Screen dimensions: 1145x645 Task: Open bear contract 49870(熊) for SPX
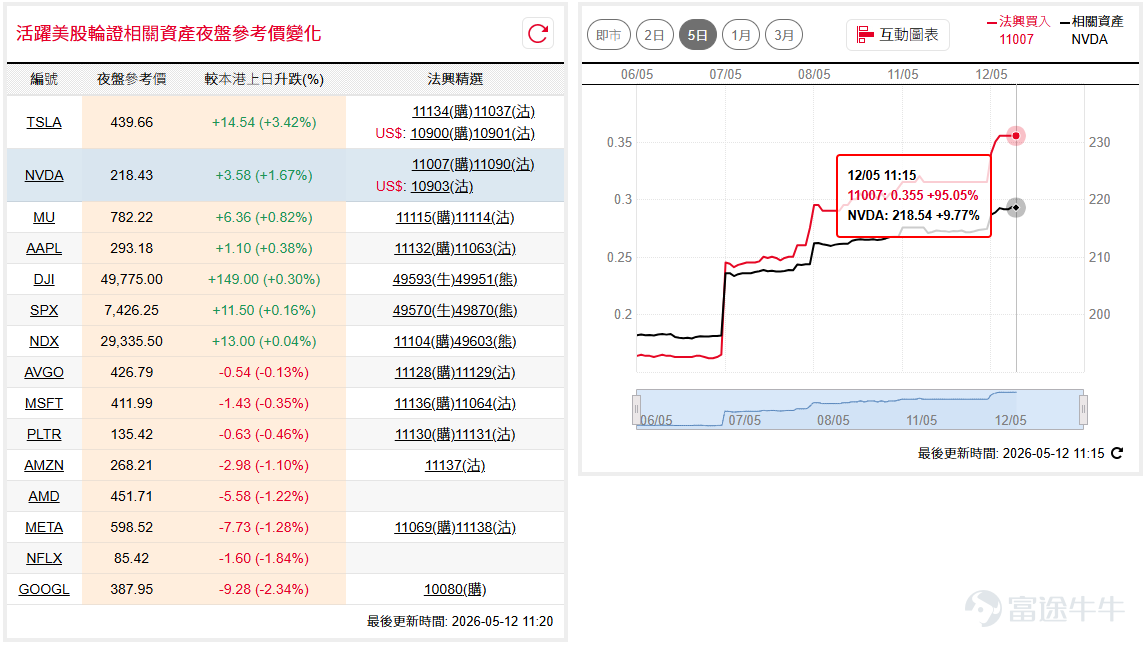486,310
